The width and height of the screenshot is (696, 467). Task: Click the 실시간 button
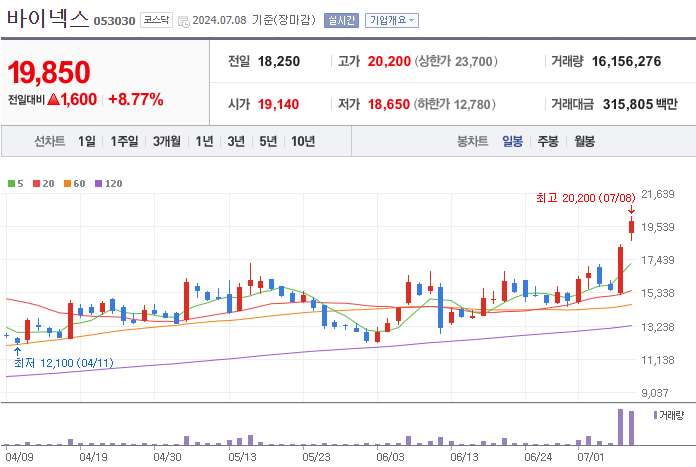pyautogui.click(x=341, y=20)
